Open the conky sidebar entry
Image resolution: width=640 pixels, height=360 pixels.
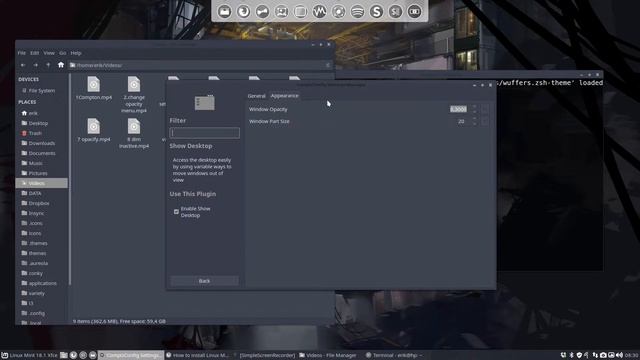[x=32, y=273]
